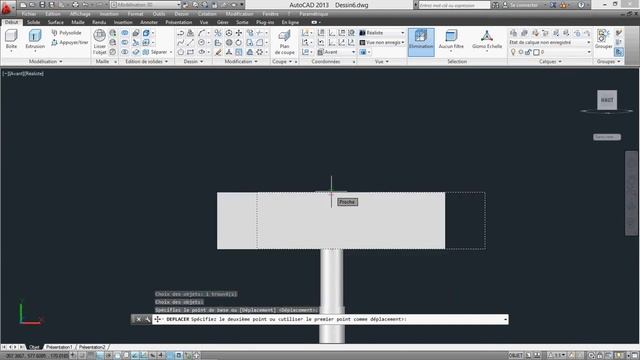Screen dimensions: 640x360
Task: Switch to the Maille ribbon tab
Action: [78, 22]
